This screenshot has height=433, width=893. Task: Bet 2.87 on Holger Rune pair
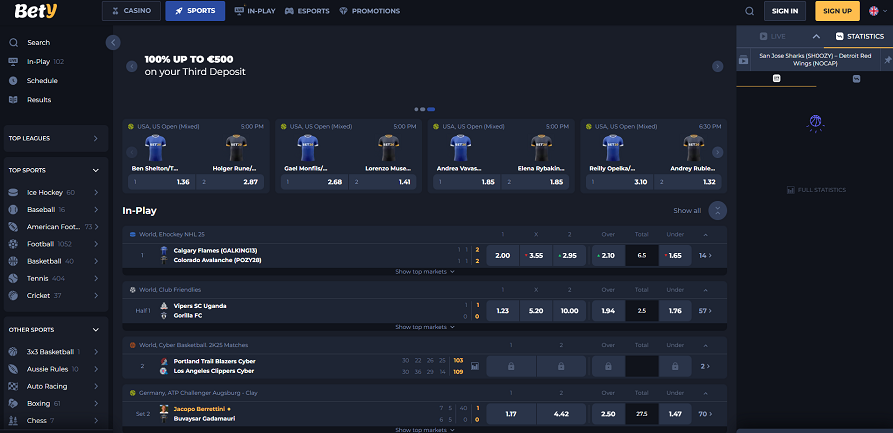(230, 182)
